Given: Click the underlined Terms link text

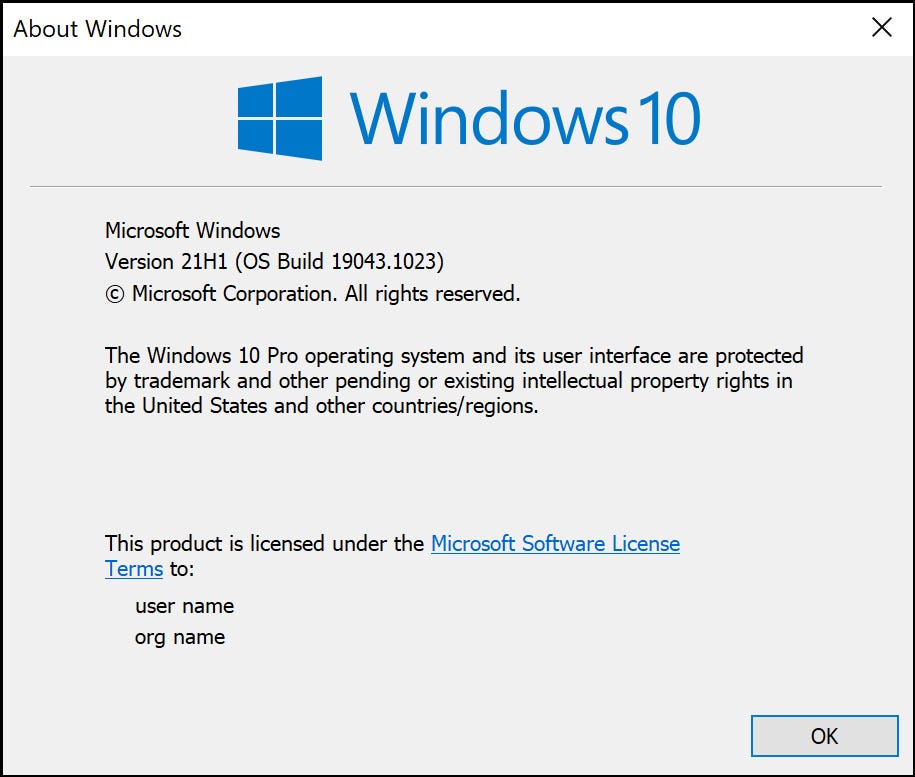Looking at the screenshot, I should pos(134,568).
